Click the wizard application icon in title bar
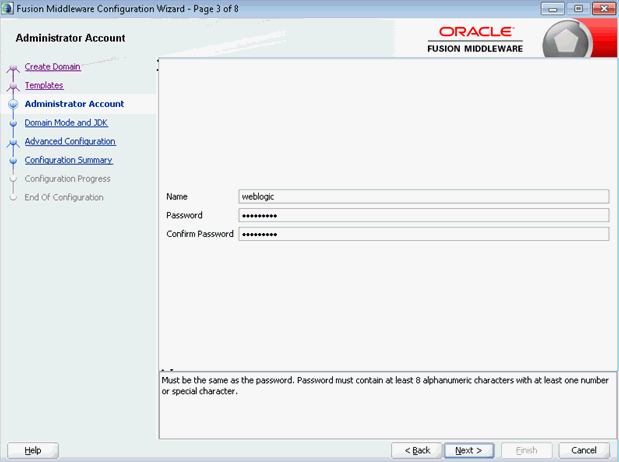Screen dimensions: 619x462 (7, 8)
